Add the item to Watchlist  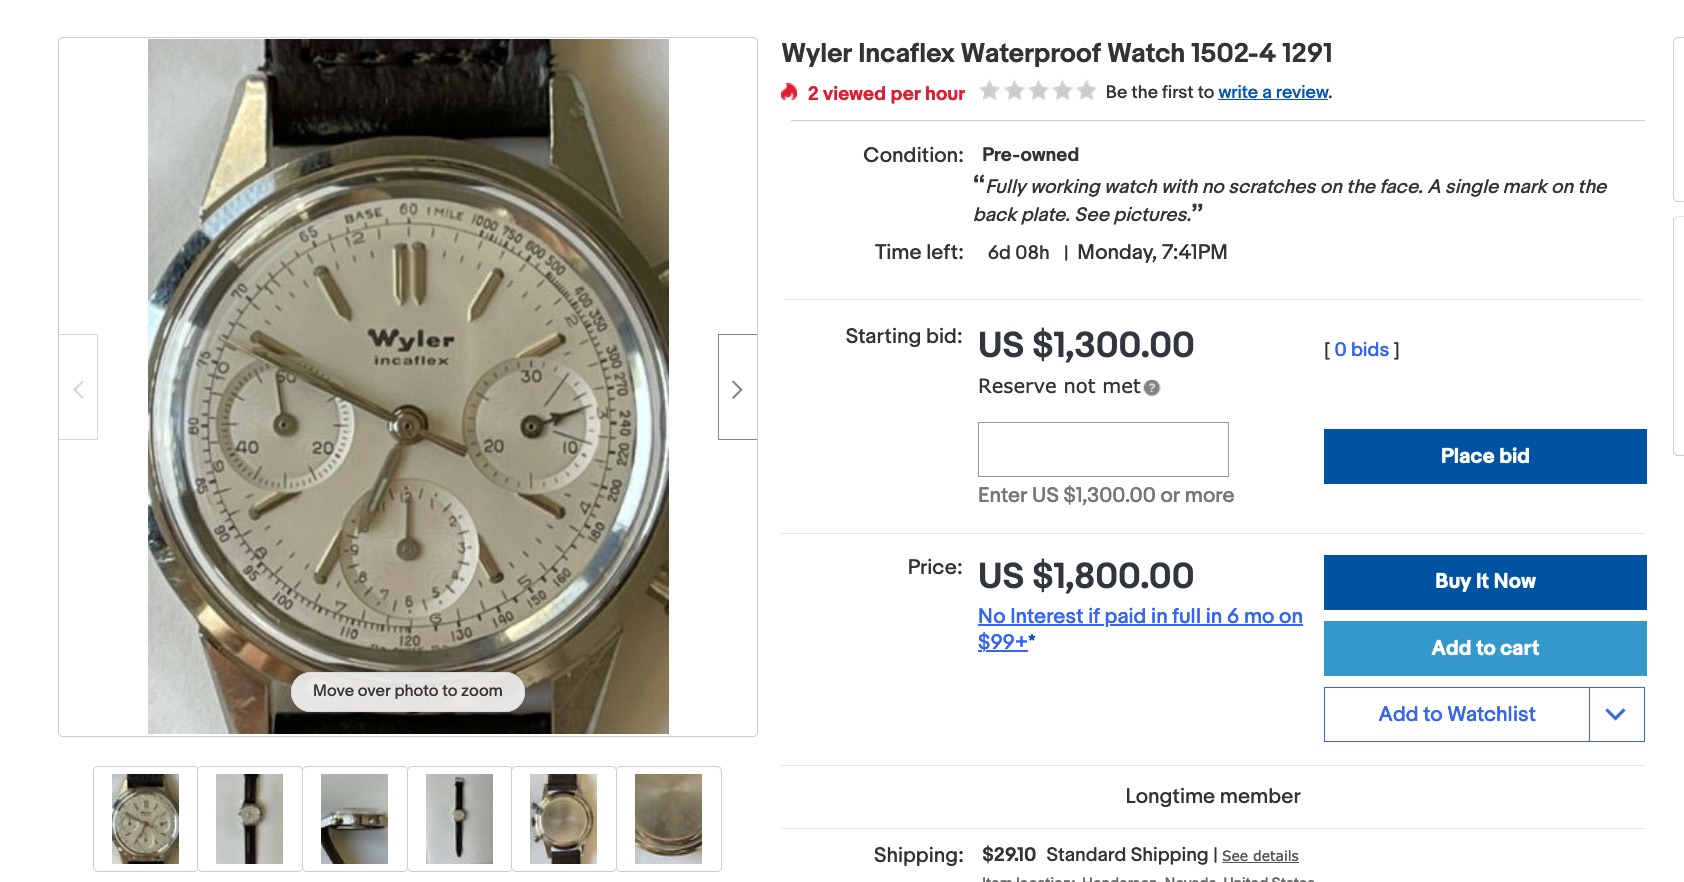[x=1456, y=714]
